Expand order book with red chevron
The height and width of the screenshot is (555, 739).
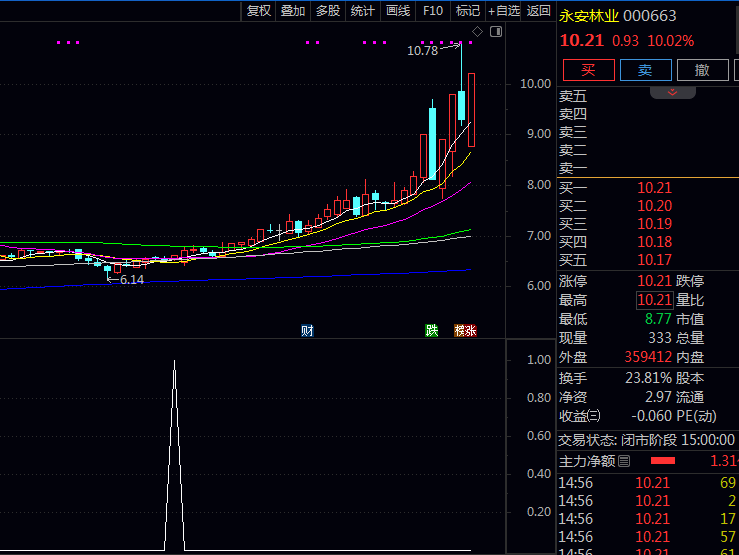(x=673, y=92)
